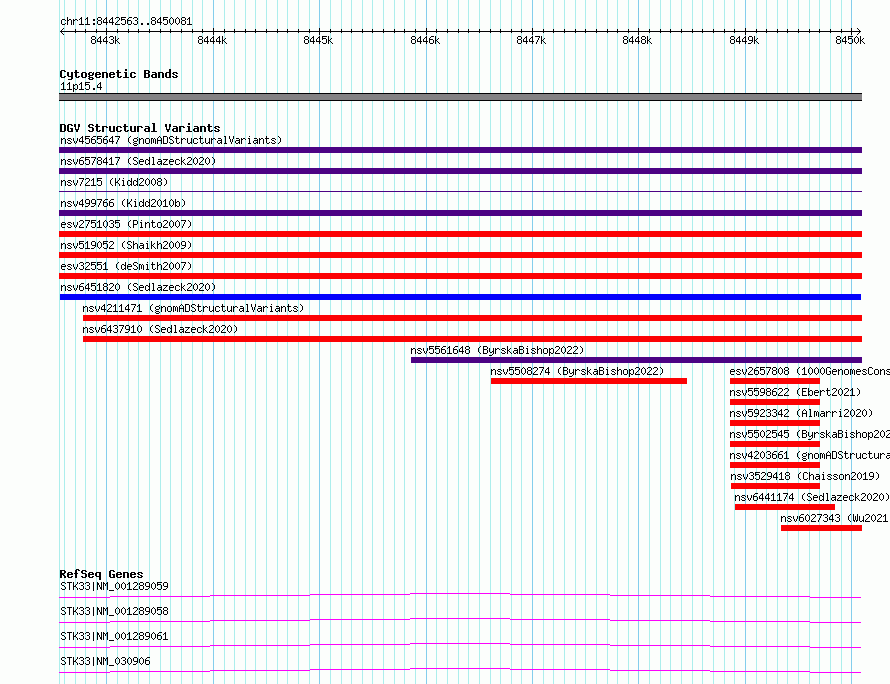
Task: Click the 8447k ruler position
Action: tap(531, 40)
